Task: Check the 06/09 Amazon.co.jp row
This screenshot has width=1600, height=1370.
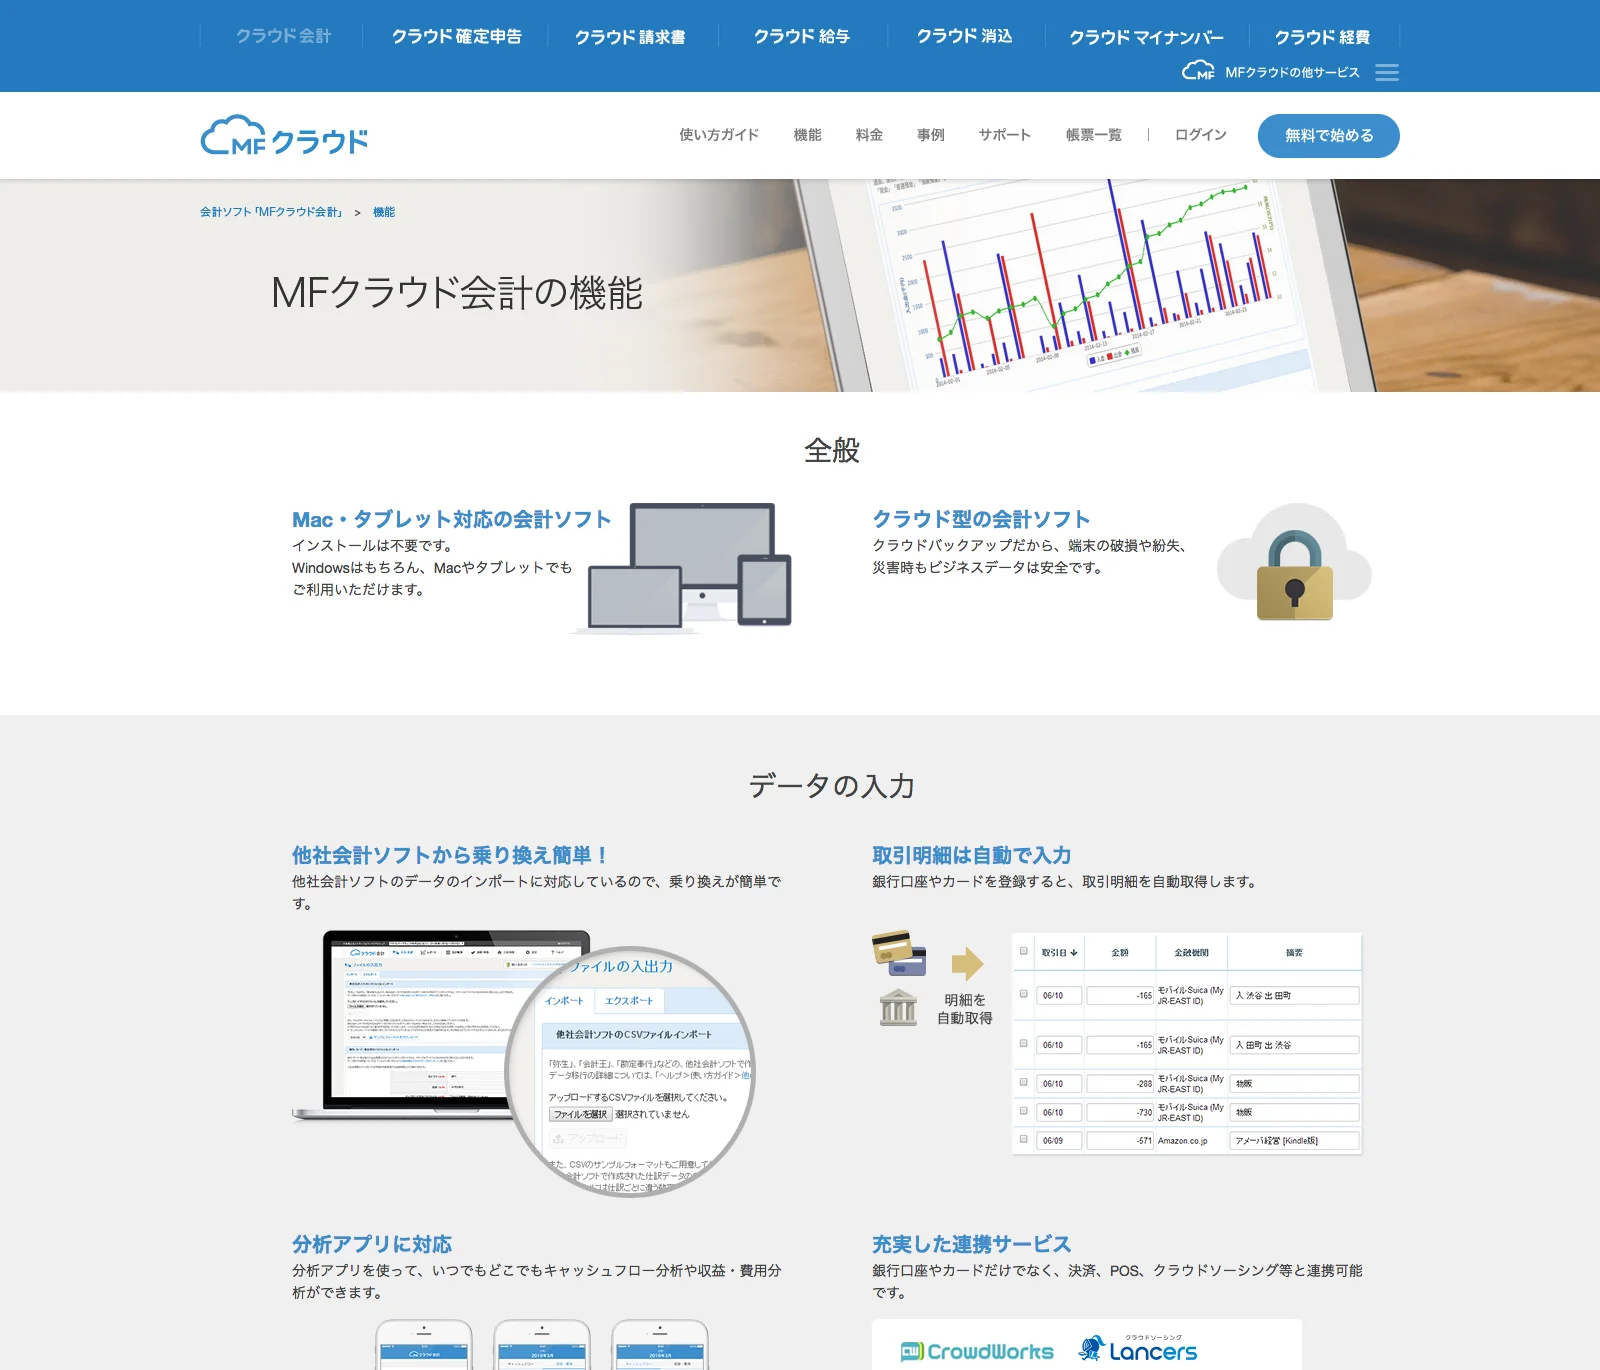Action: pos(1023,1139)
